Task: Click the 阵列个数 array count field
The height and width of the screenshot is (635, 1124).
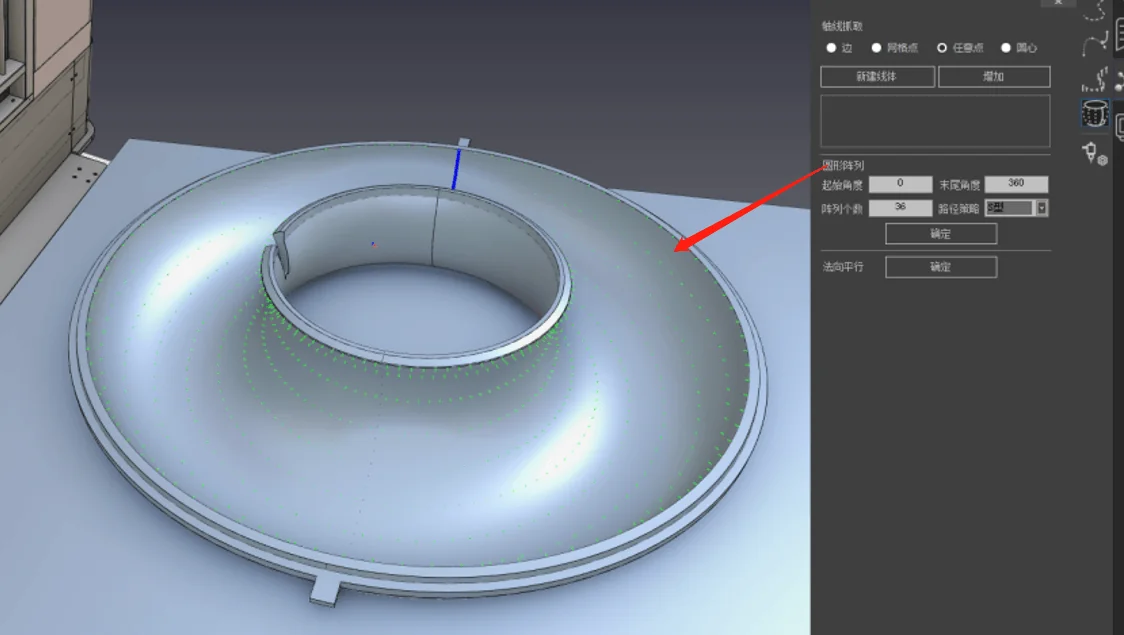Action: (x=900, y=208)
